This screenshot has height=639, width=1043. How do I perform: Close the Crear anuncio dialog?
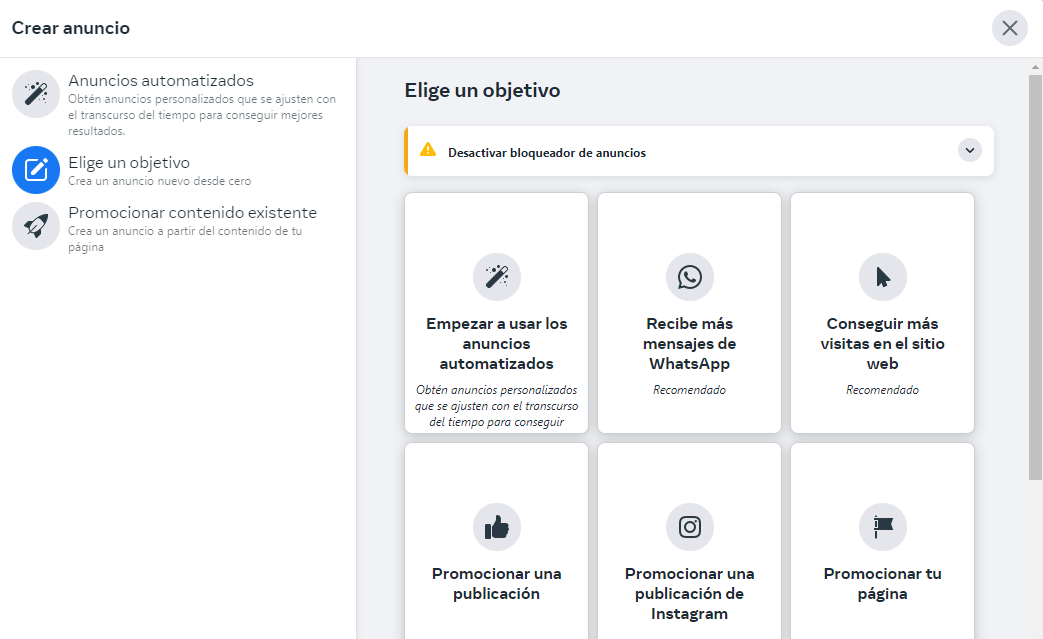(1010, 28)
